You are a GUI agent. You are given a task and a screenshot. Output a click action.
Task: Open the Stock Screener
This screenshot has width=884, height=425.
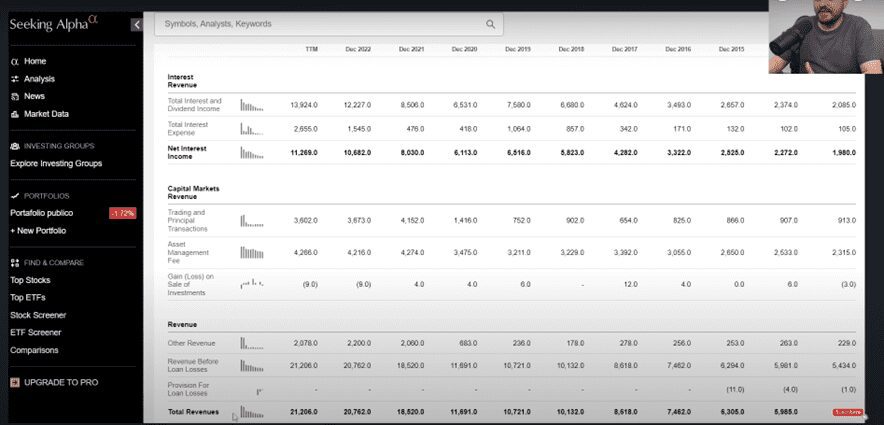40,315
